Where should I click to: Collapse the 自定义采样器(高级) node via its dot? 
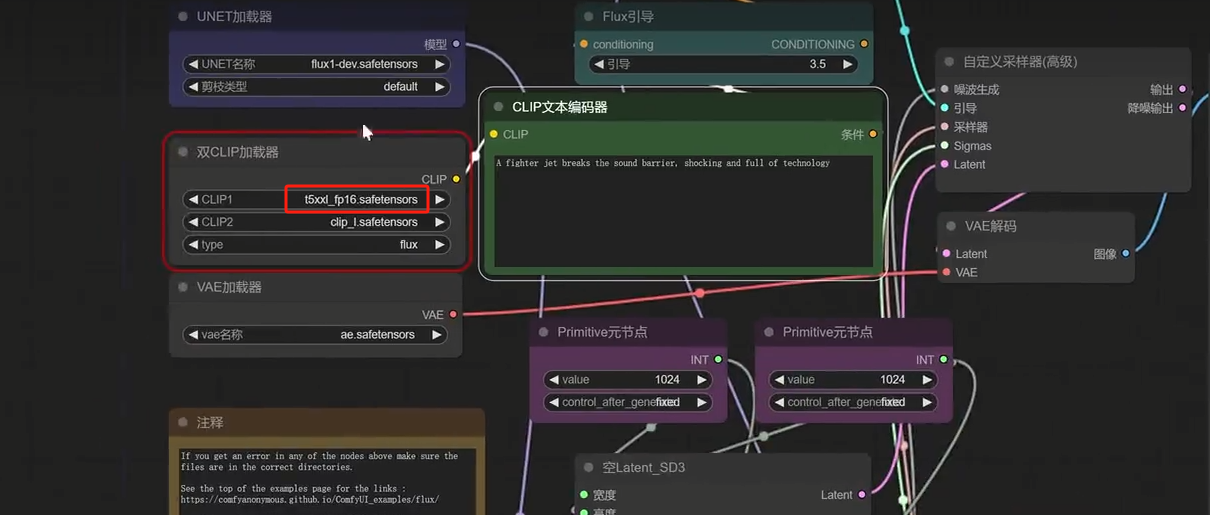pos(949,61)
